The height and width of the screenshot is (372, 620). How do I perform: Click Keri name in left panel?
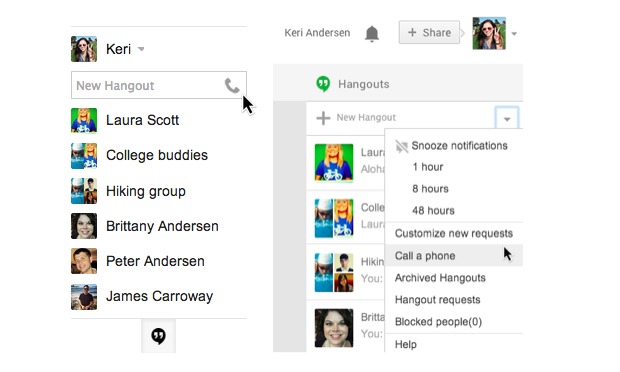[118, 49]
